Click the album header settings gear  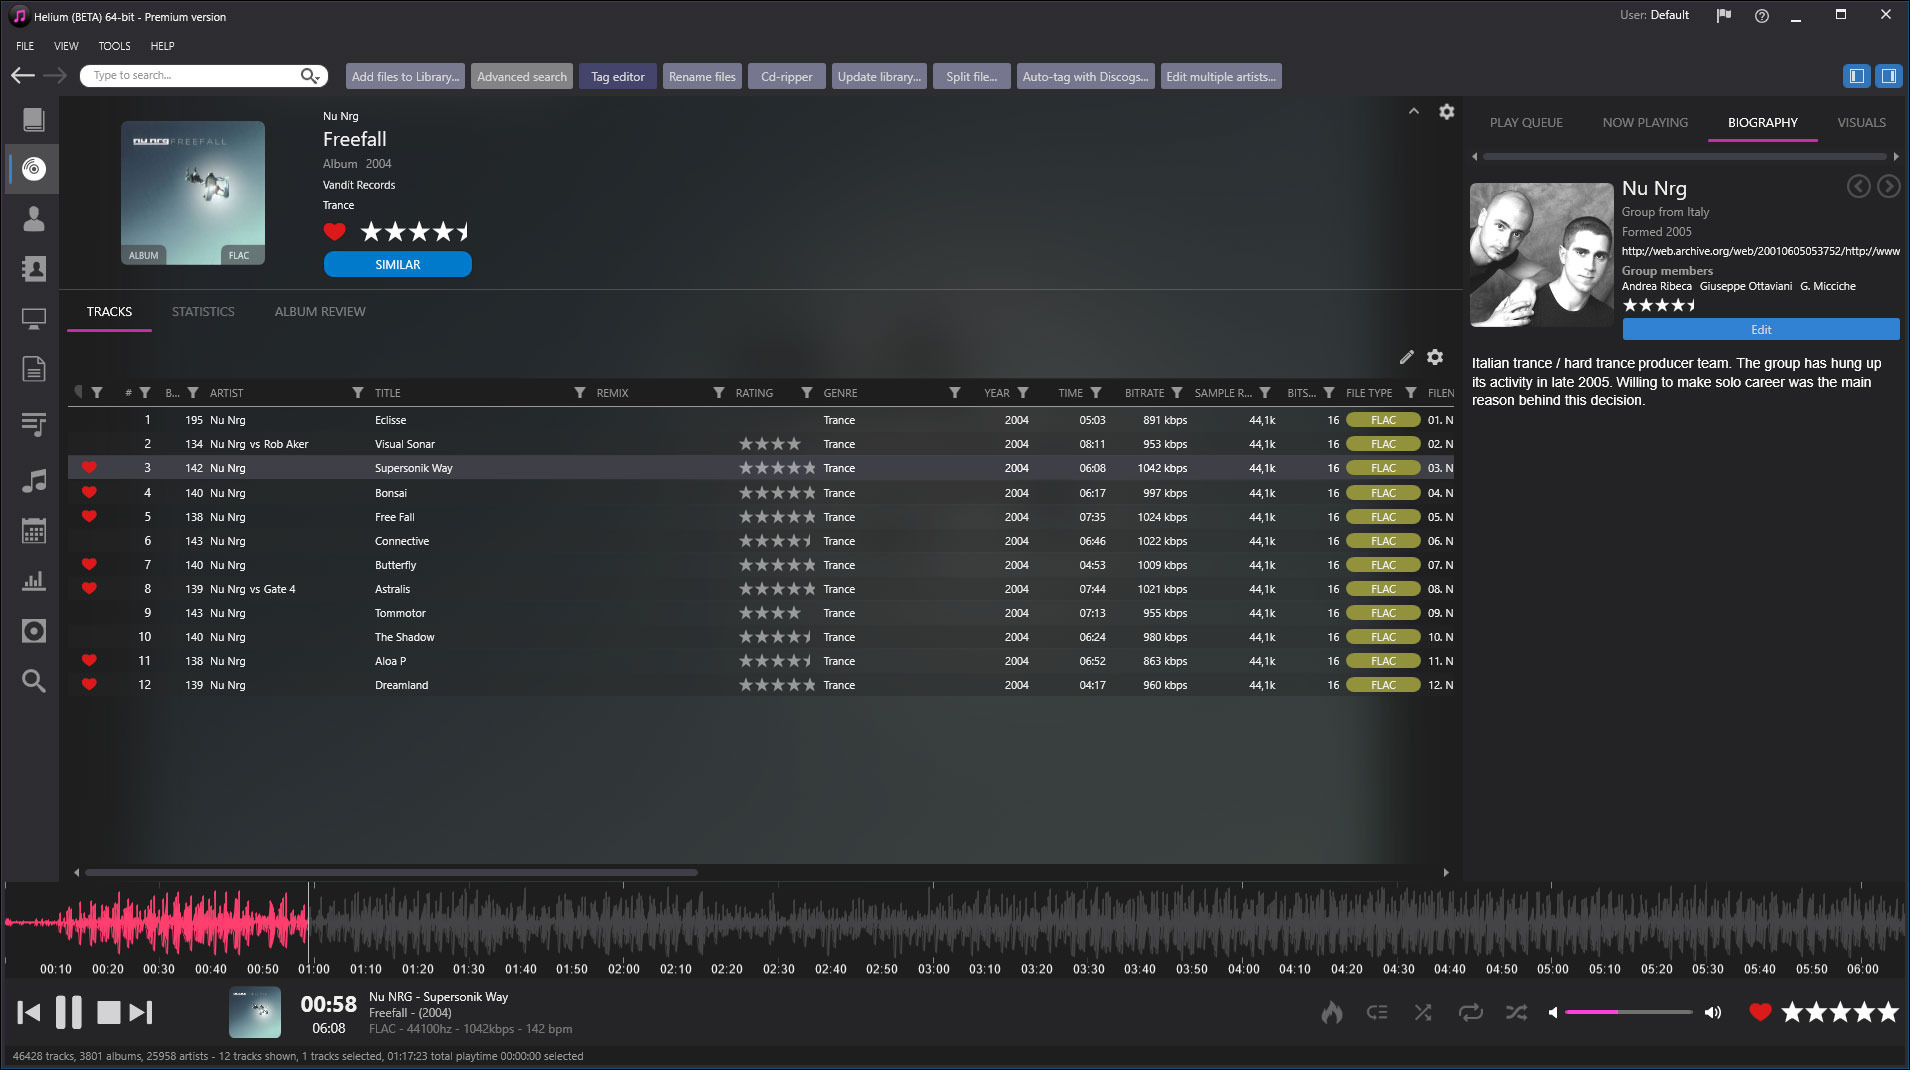pos(1446,112)
